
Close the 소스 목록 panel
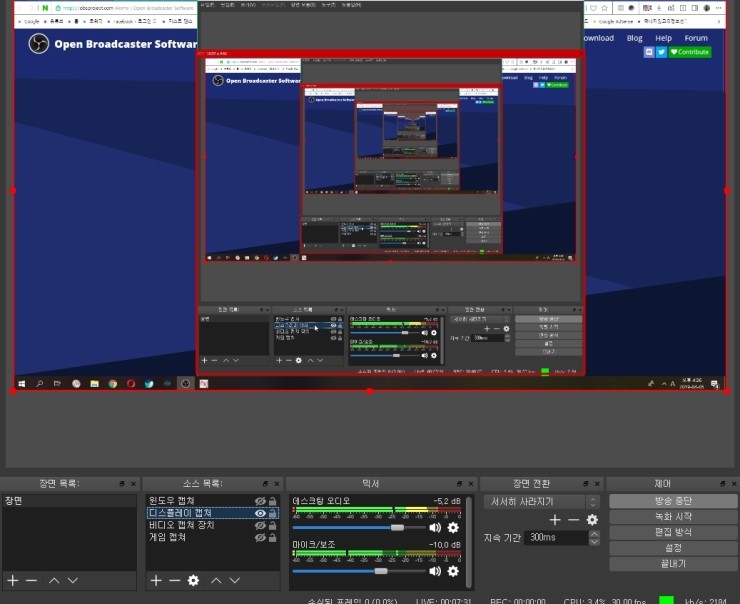pos(277,484)
